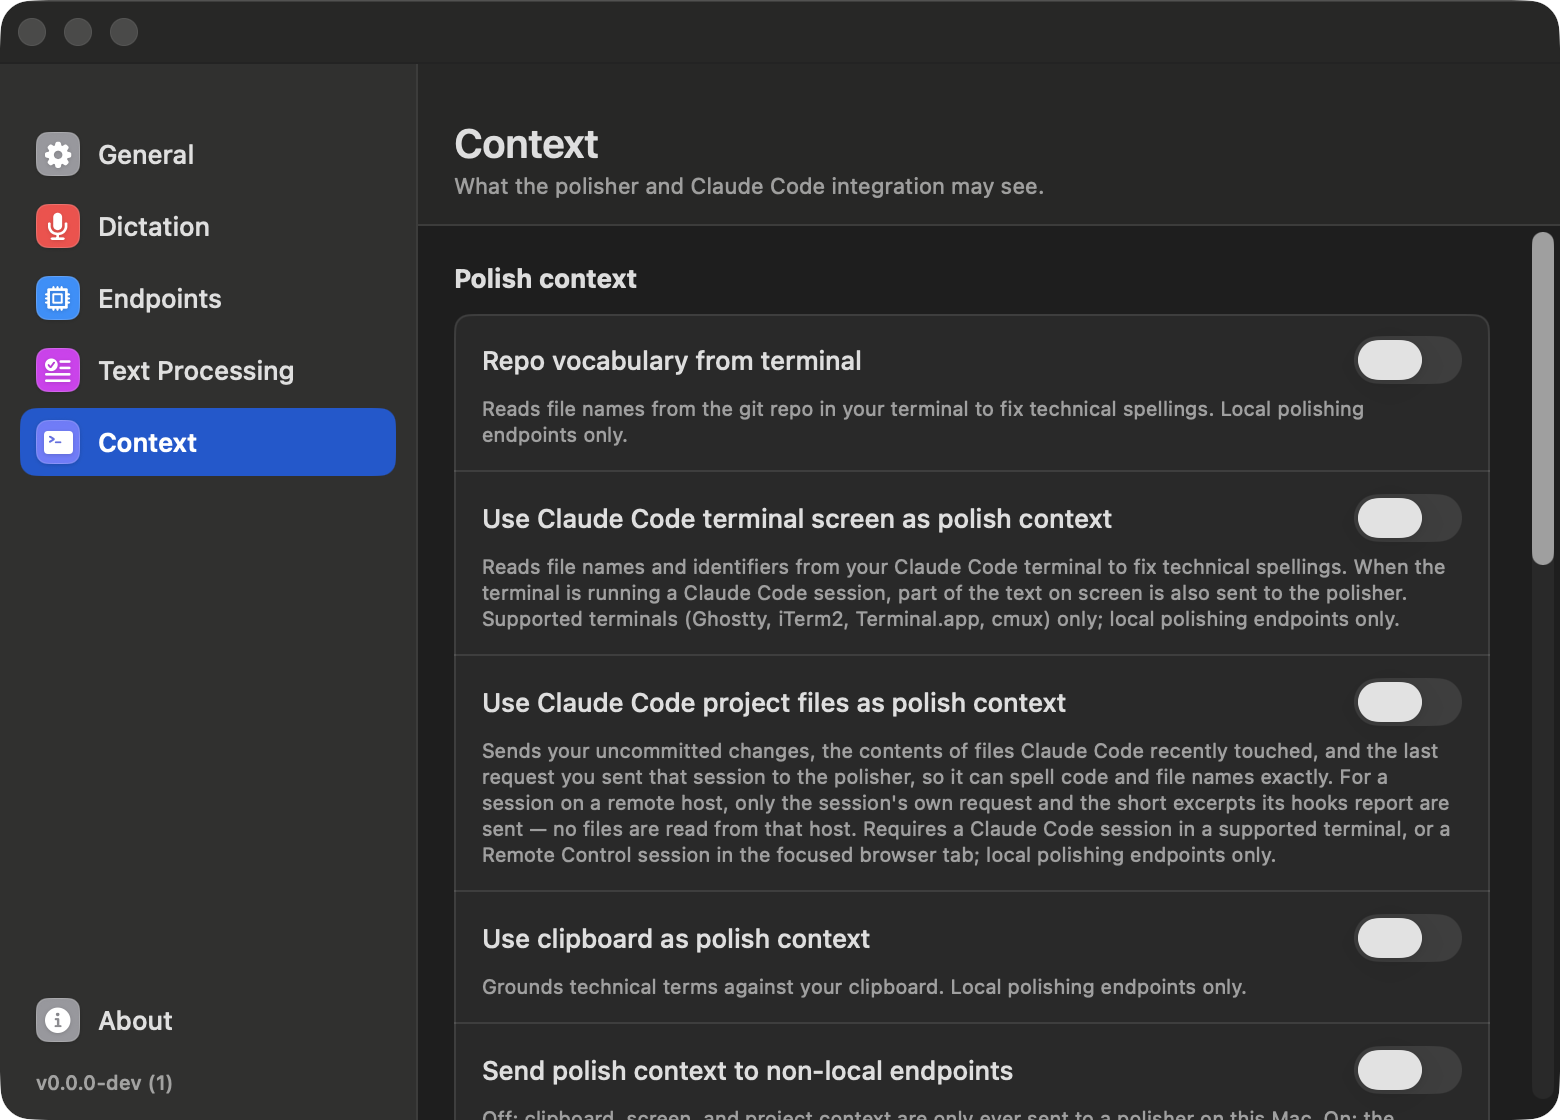
Task: Click the Endpoints chip icon
Action: (58, 298)
